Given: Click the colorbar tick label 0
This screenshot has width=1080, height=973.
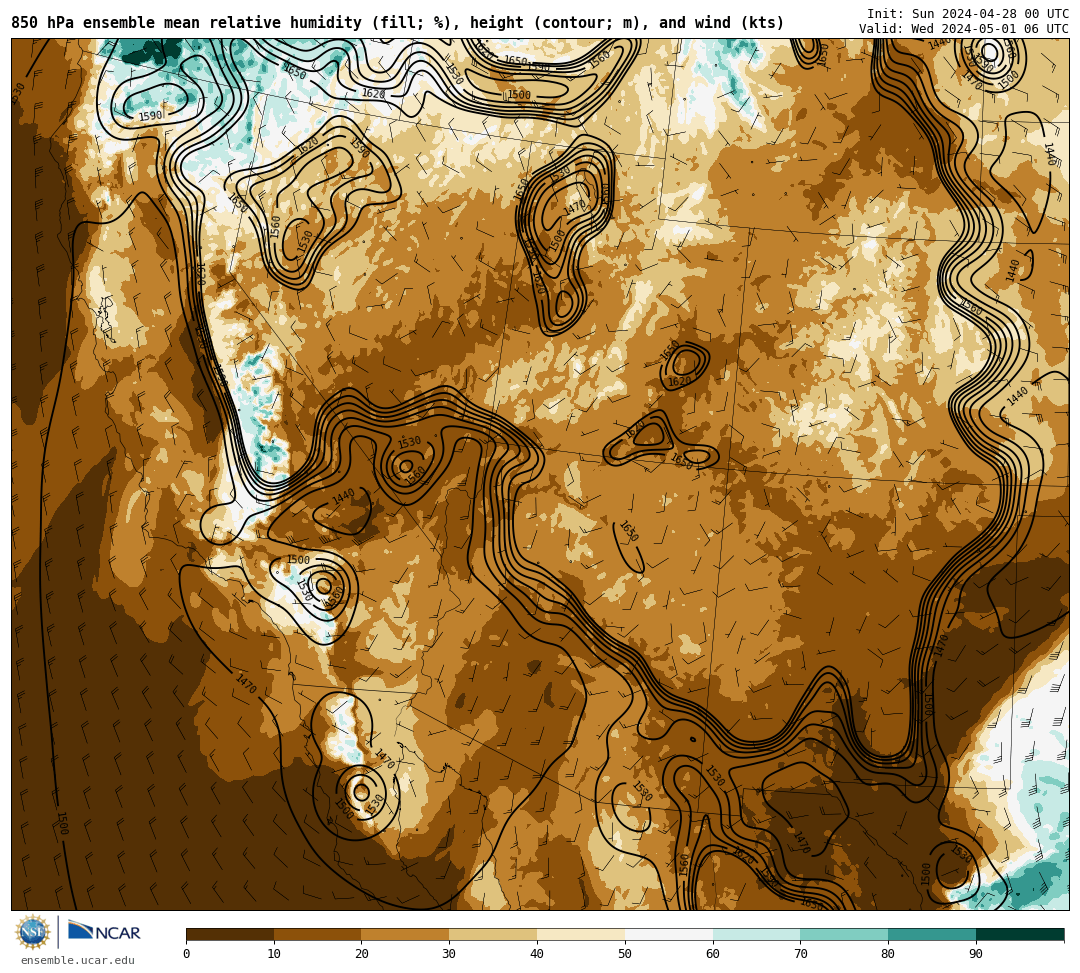Looking at the screenshot, I should [187, 954].
